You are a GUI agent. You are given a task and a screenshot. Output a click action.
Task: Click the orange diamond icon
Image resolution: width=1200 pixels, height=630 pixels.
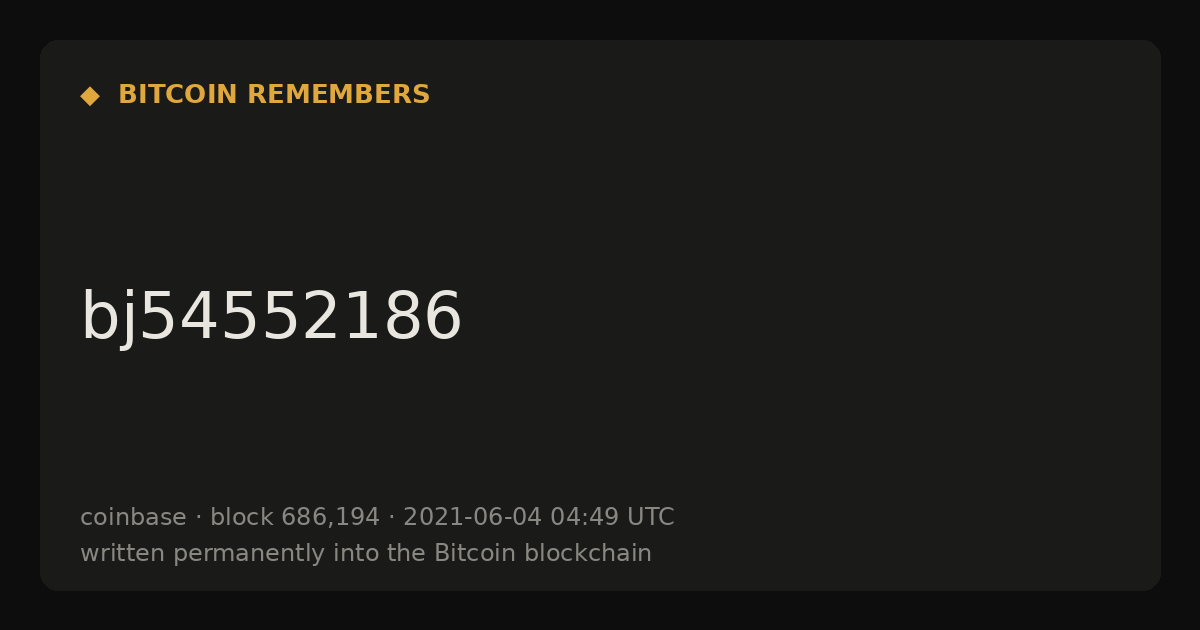tap(90, 96)
